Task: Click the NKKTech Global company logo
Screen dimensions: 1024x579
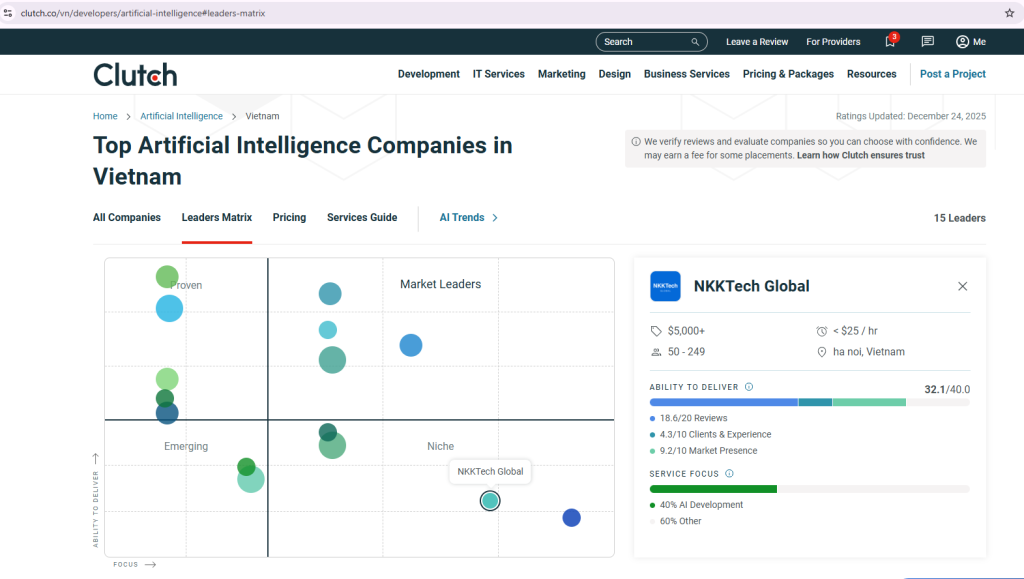Action: (665, 286)
